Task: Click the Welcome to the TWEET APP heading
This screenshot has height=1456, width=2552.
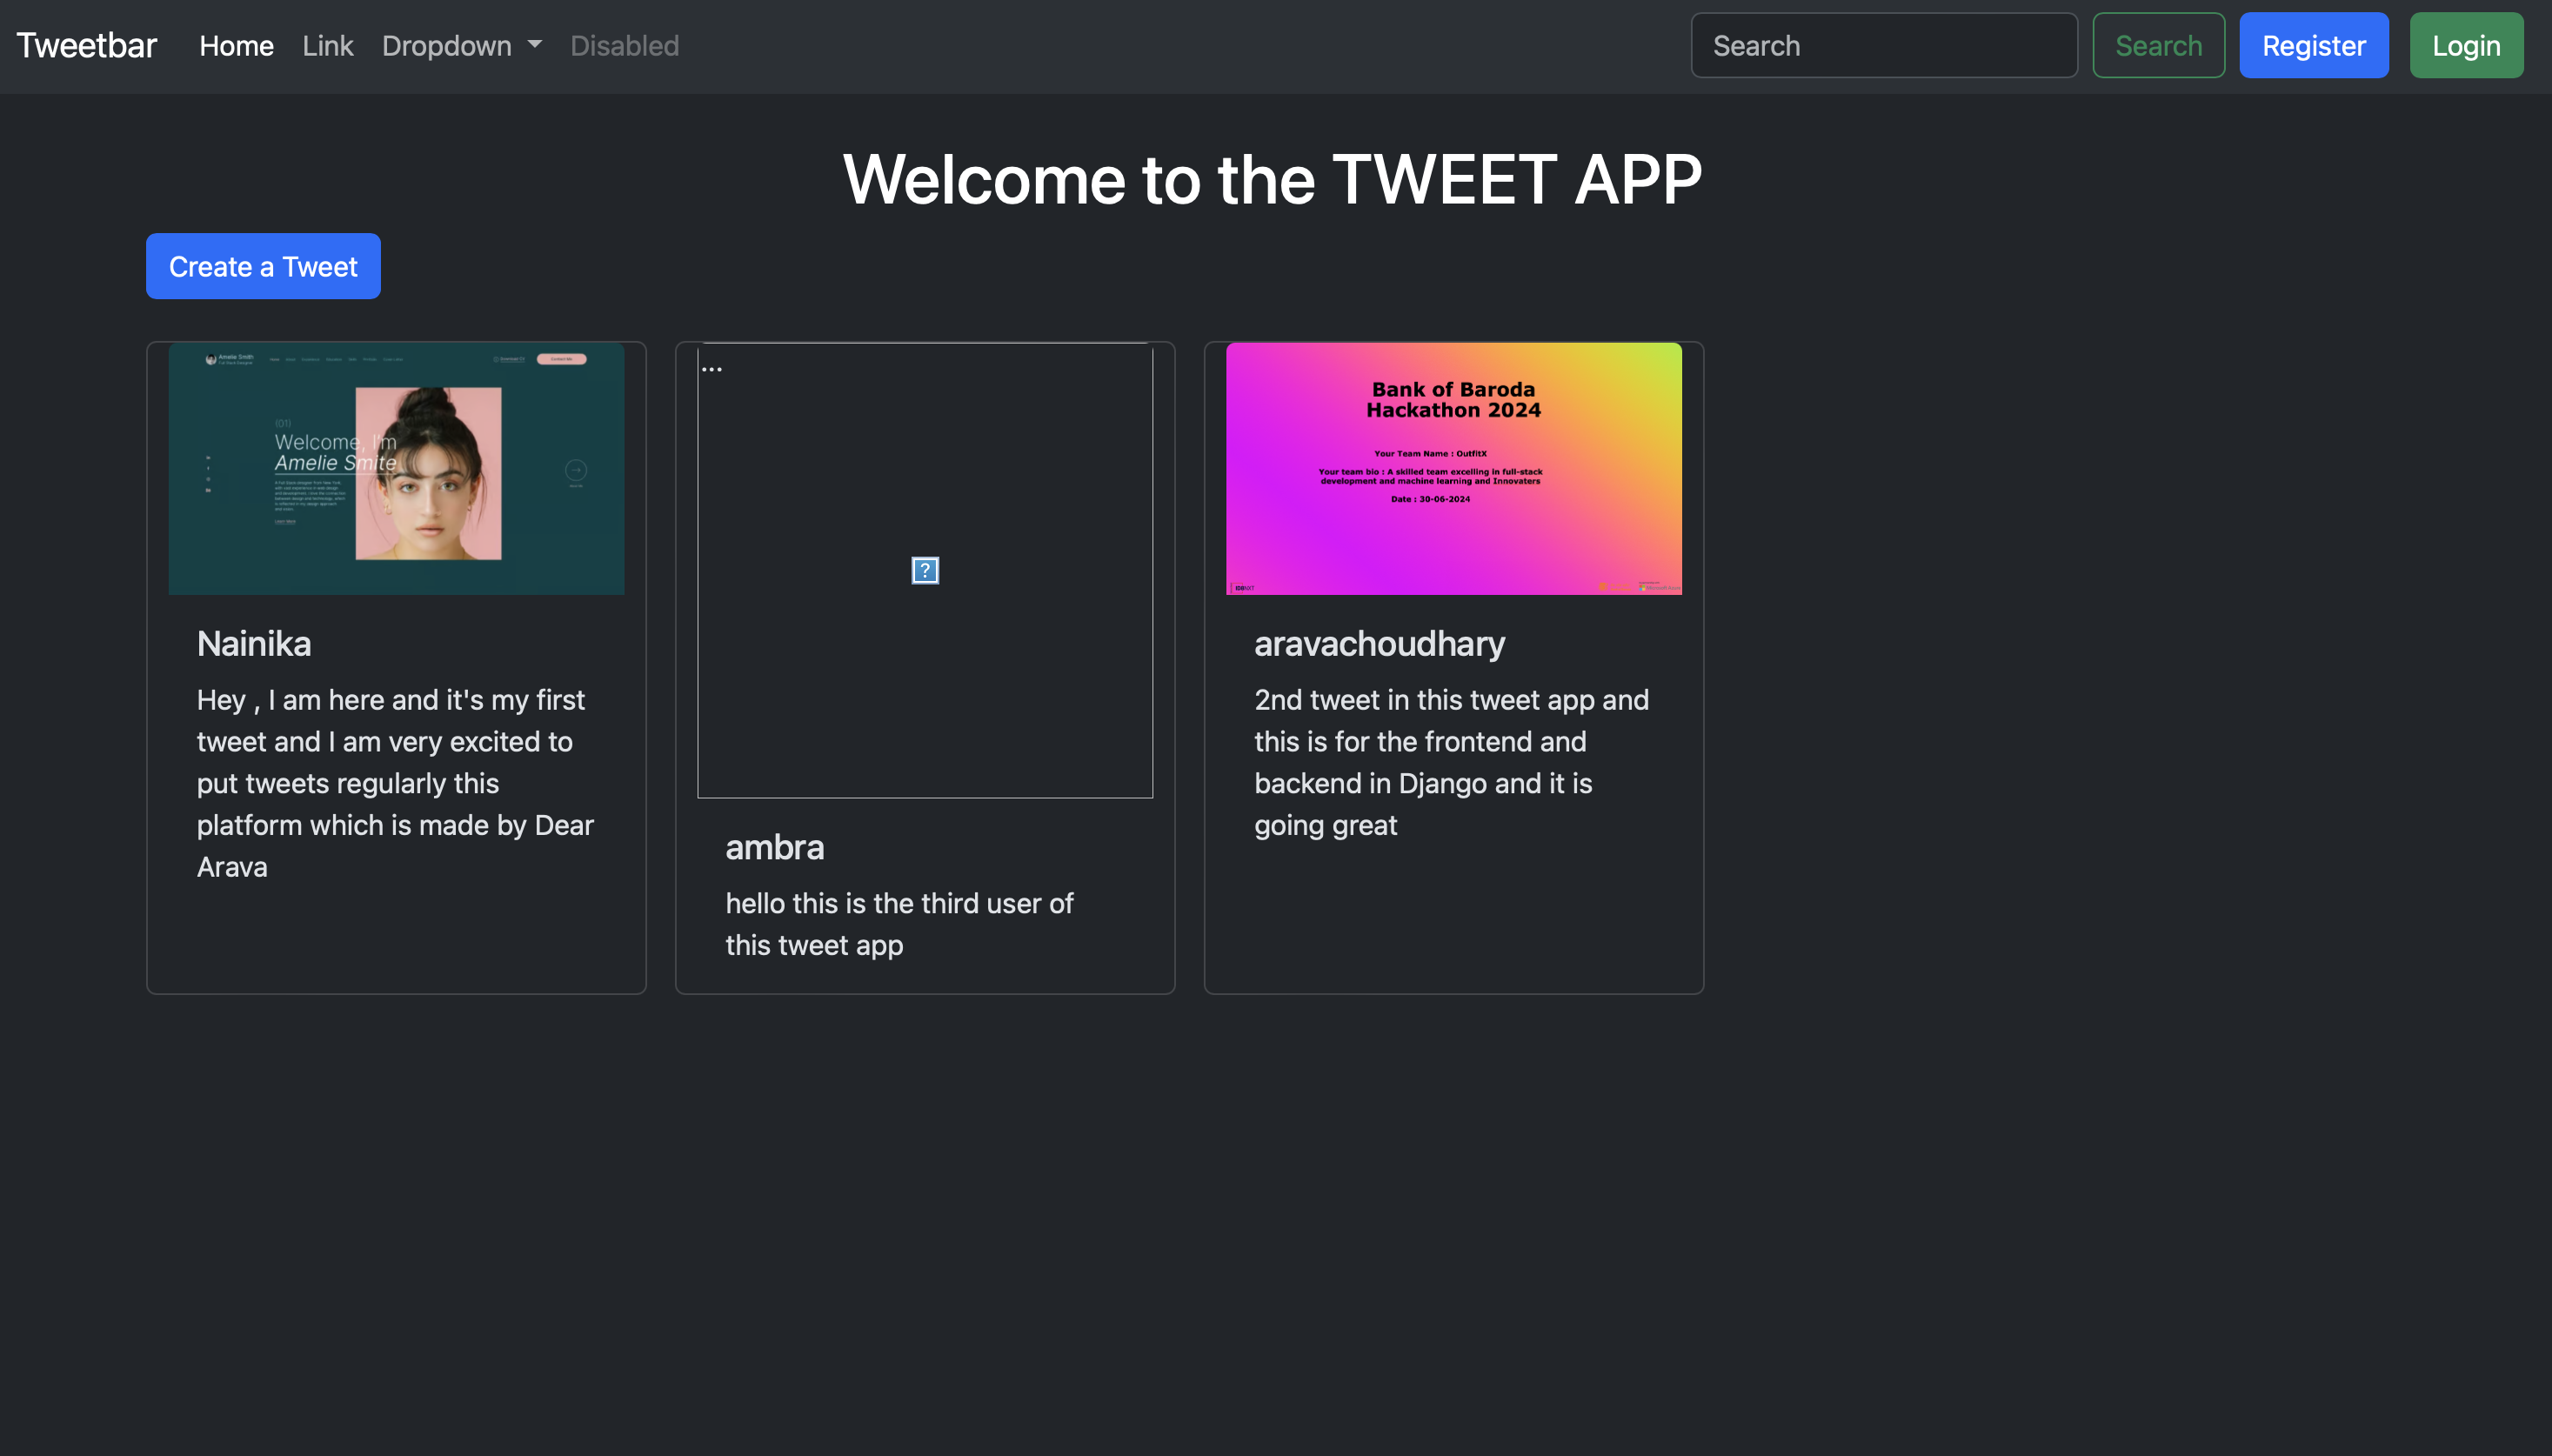Action: (1272, 179)
